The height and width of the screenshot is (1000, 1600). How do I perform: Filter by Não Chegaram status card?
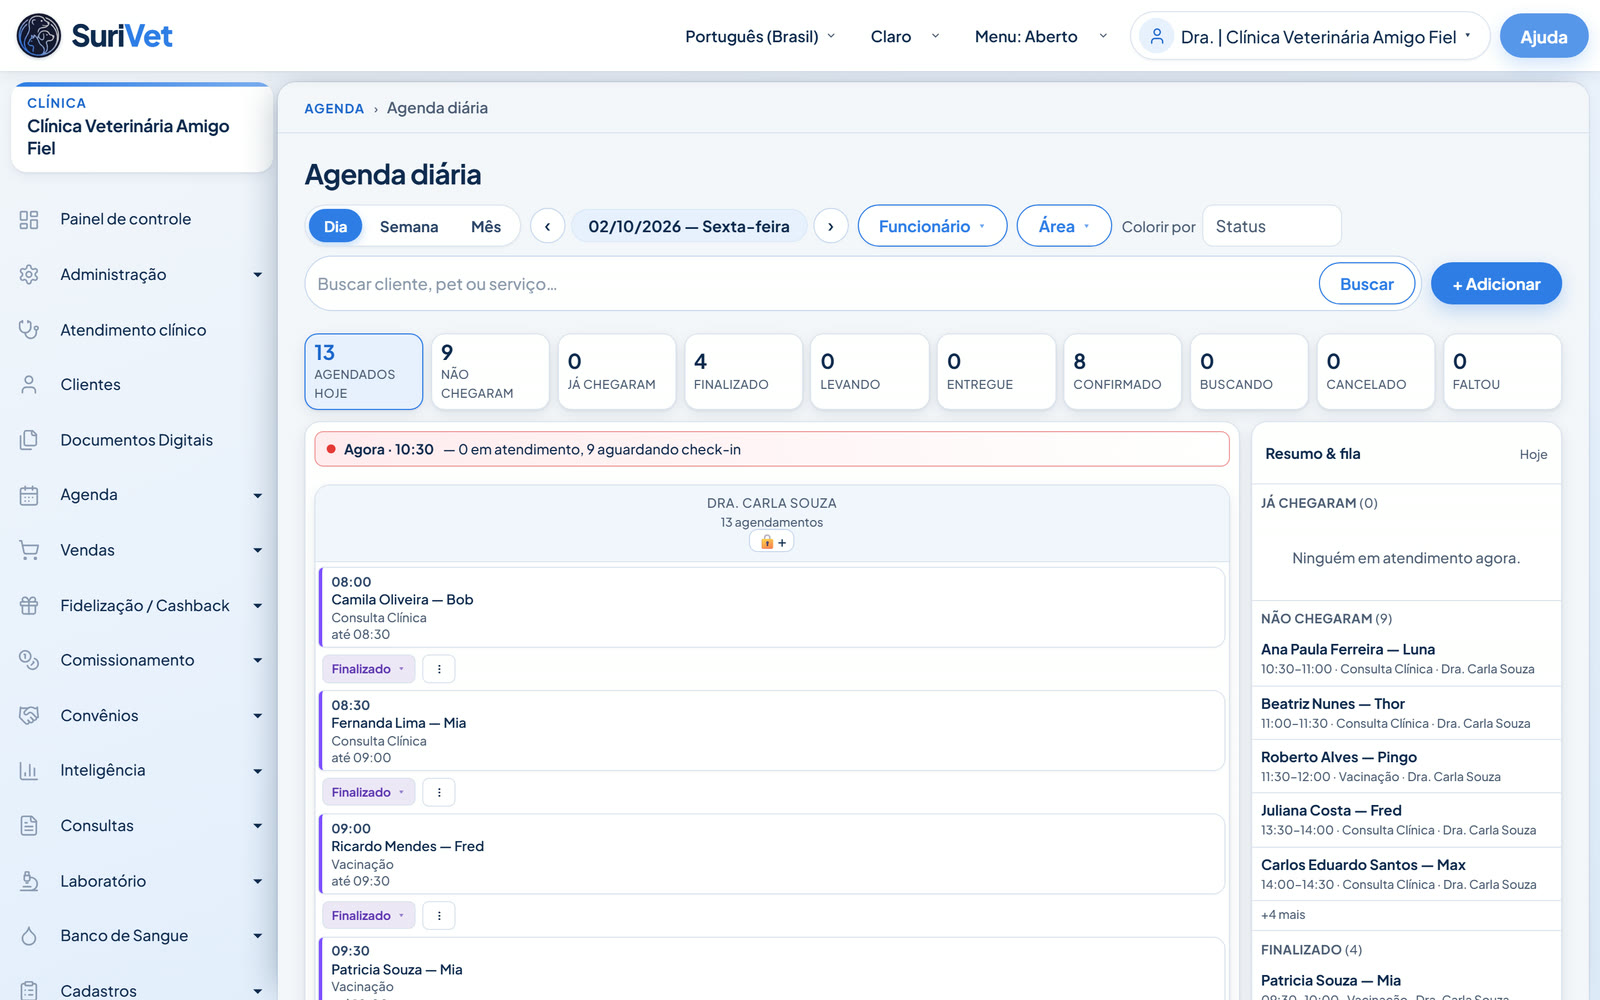(490, 372)
